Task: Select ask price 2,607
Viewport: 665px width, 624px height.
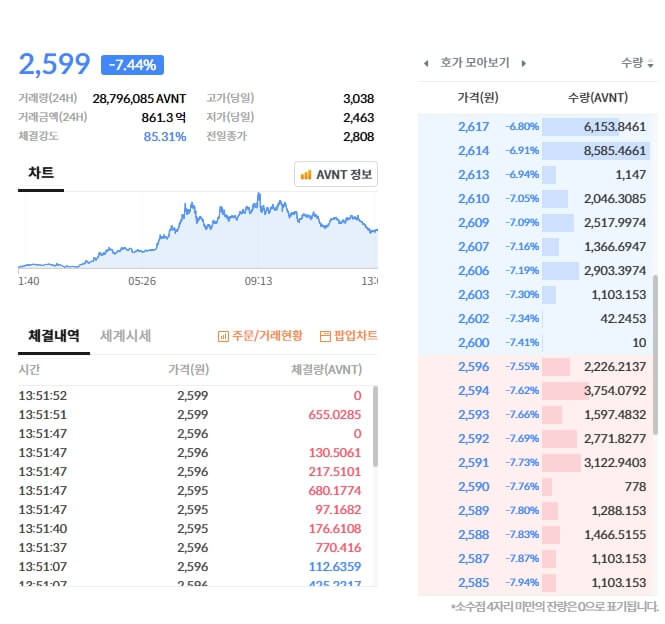Action: [x=473, y=247]
